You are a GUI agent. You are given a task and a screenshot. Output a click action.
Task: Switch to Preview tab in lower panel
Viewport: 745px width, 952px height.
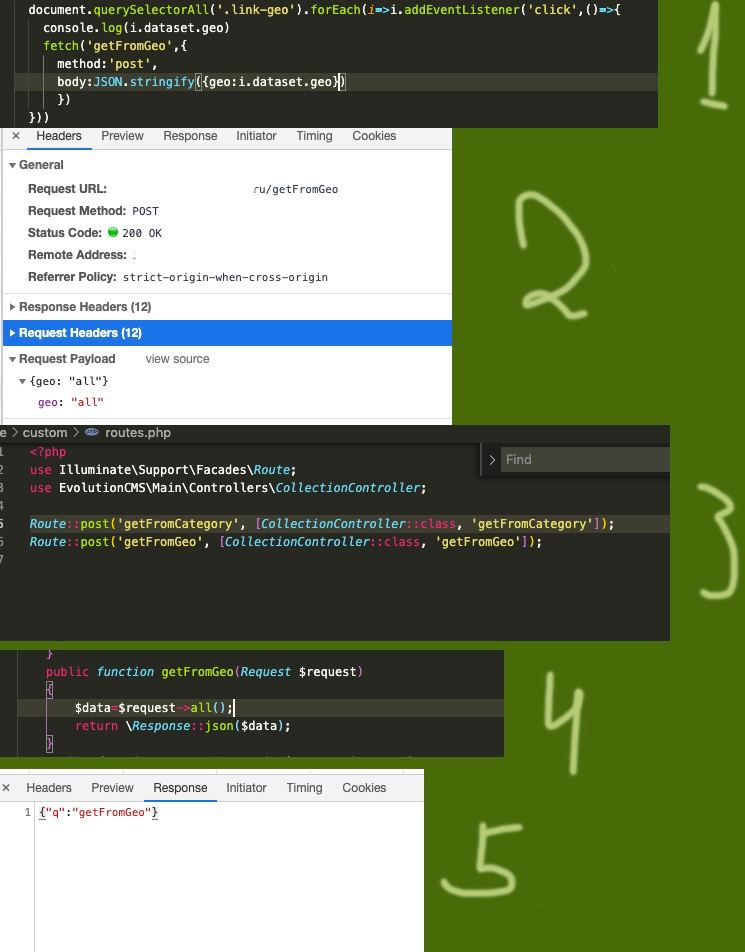(x=112, y=787)
